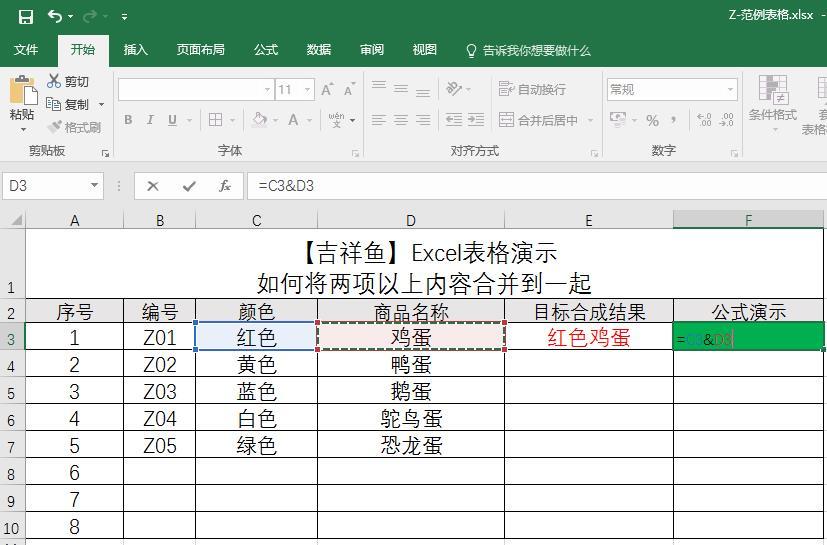Click the confirm checkmark formula button
This screenshot has width=827, height=545.
(x=189, y=186)
